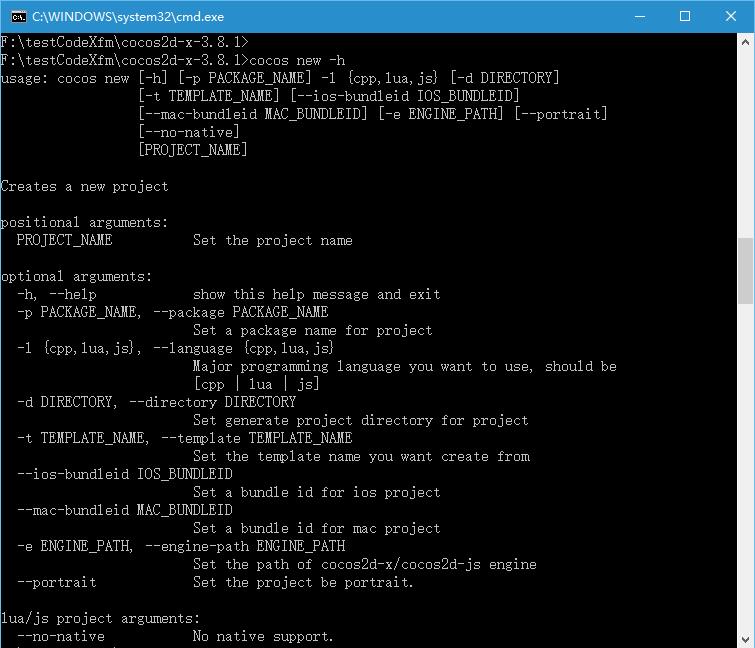The image size is (755, 648).
Task: Click 'Set a bundle id for mac project'
Action: point(317,529)
